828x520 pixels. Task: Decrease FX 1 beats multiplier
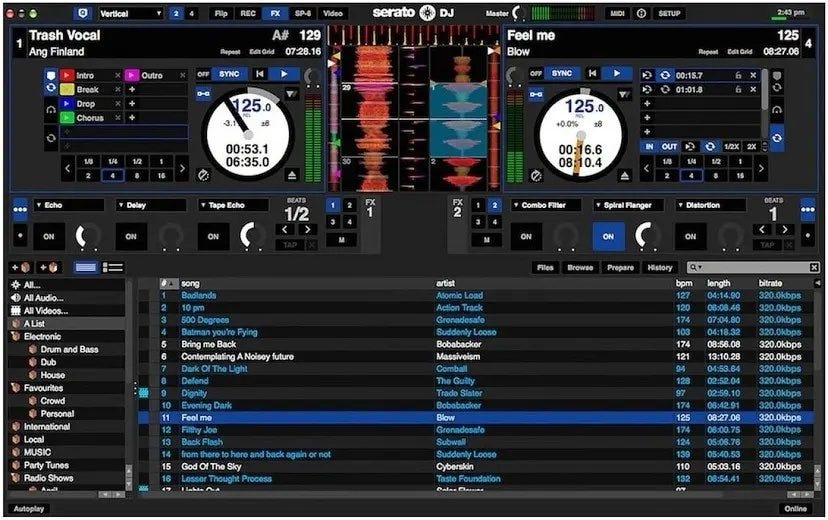tap(285, 230)
